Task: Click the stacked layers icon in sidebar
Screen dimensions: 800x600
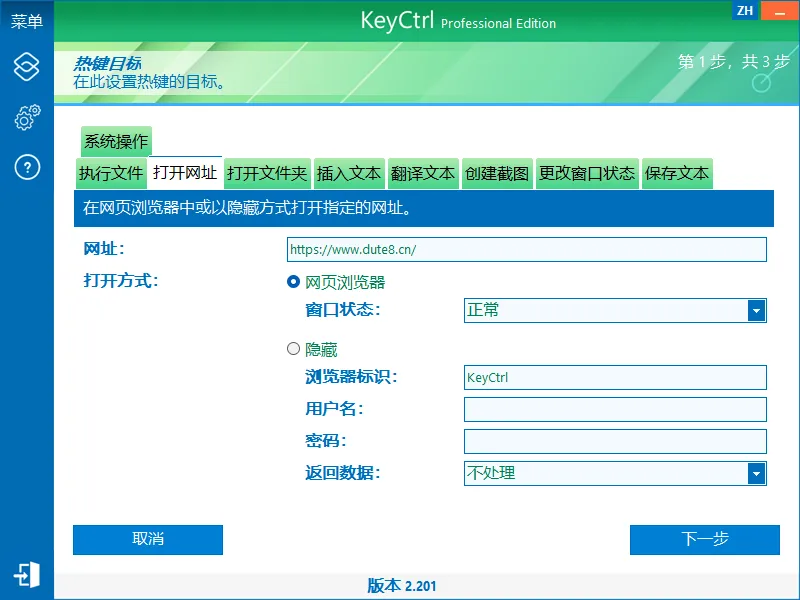Action: pyautogui.click(x=27, y=66)
